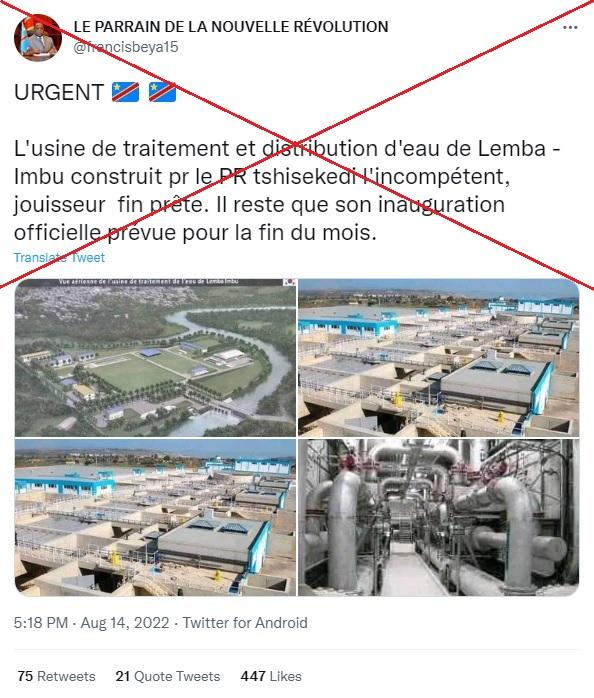Click the first DR Congo flag emoji

(125, 92)
